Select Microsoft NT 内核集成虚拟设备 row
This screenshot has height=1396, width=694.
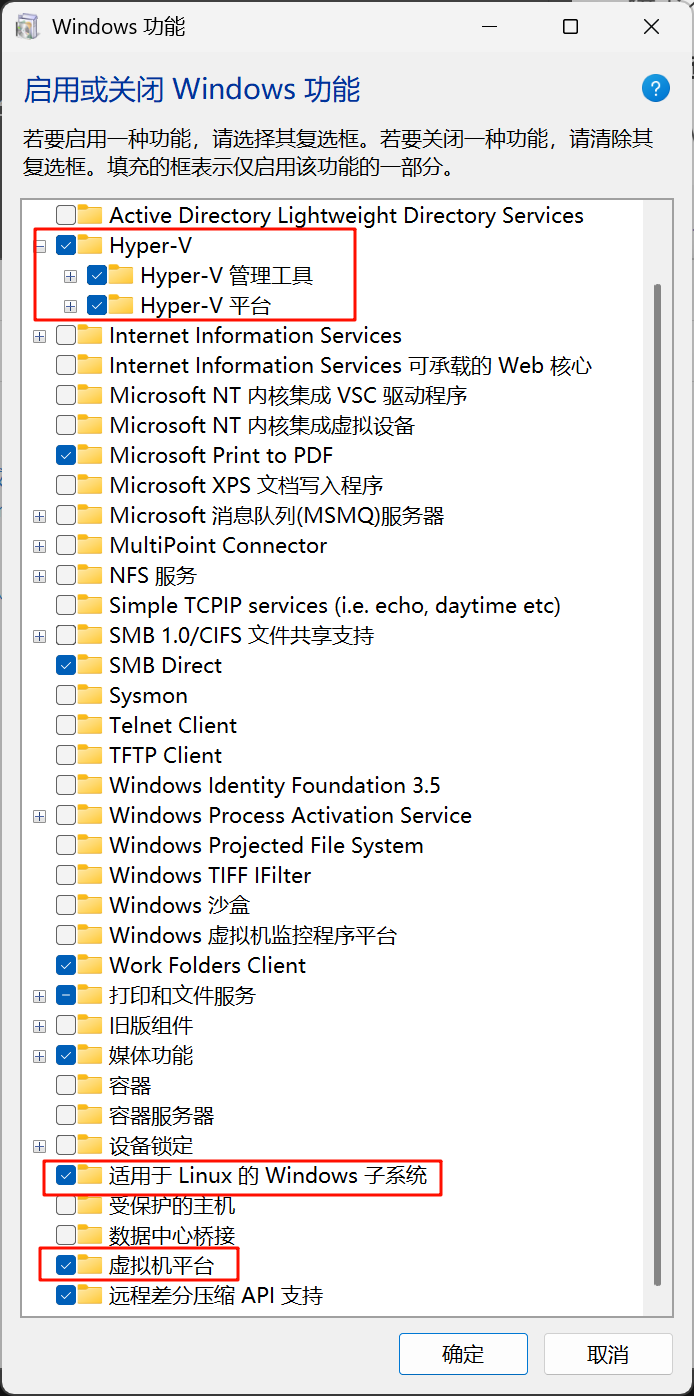(x=262, y=425)
